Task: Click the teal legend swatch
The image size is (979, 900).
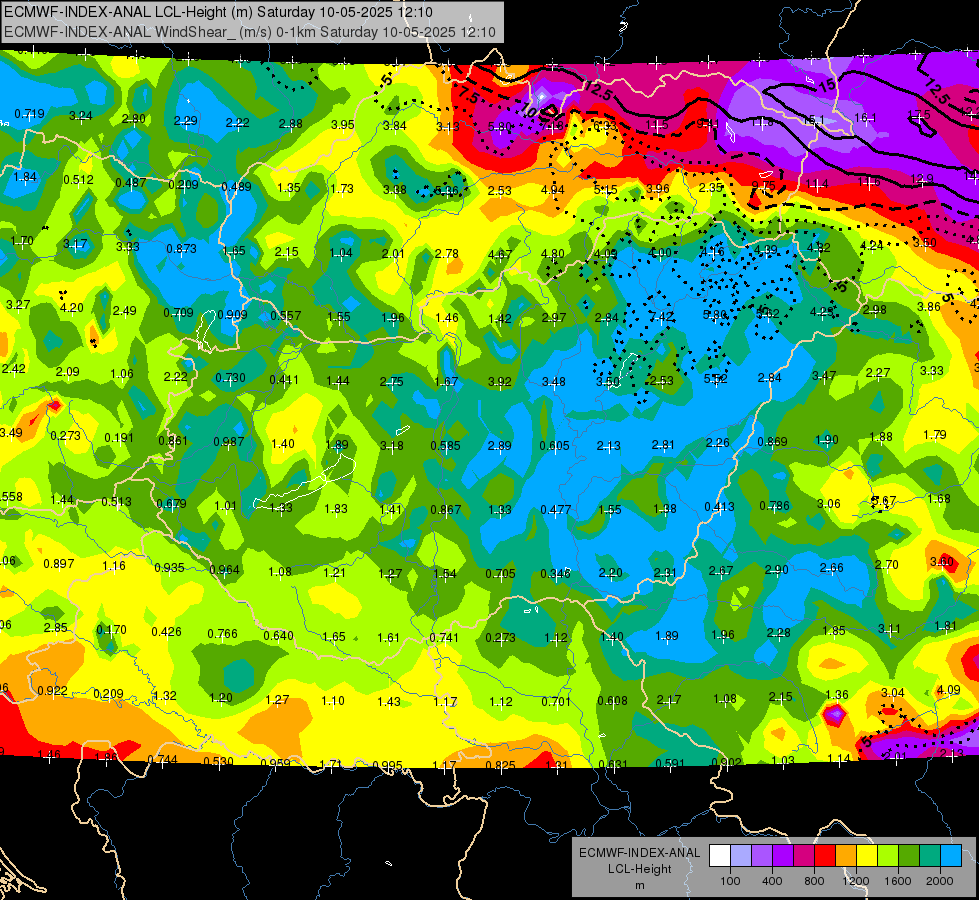Action: pyautogui.click(x=930, y=856)
